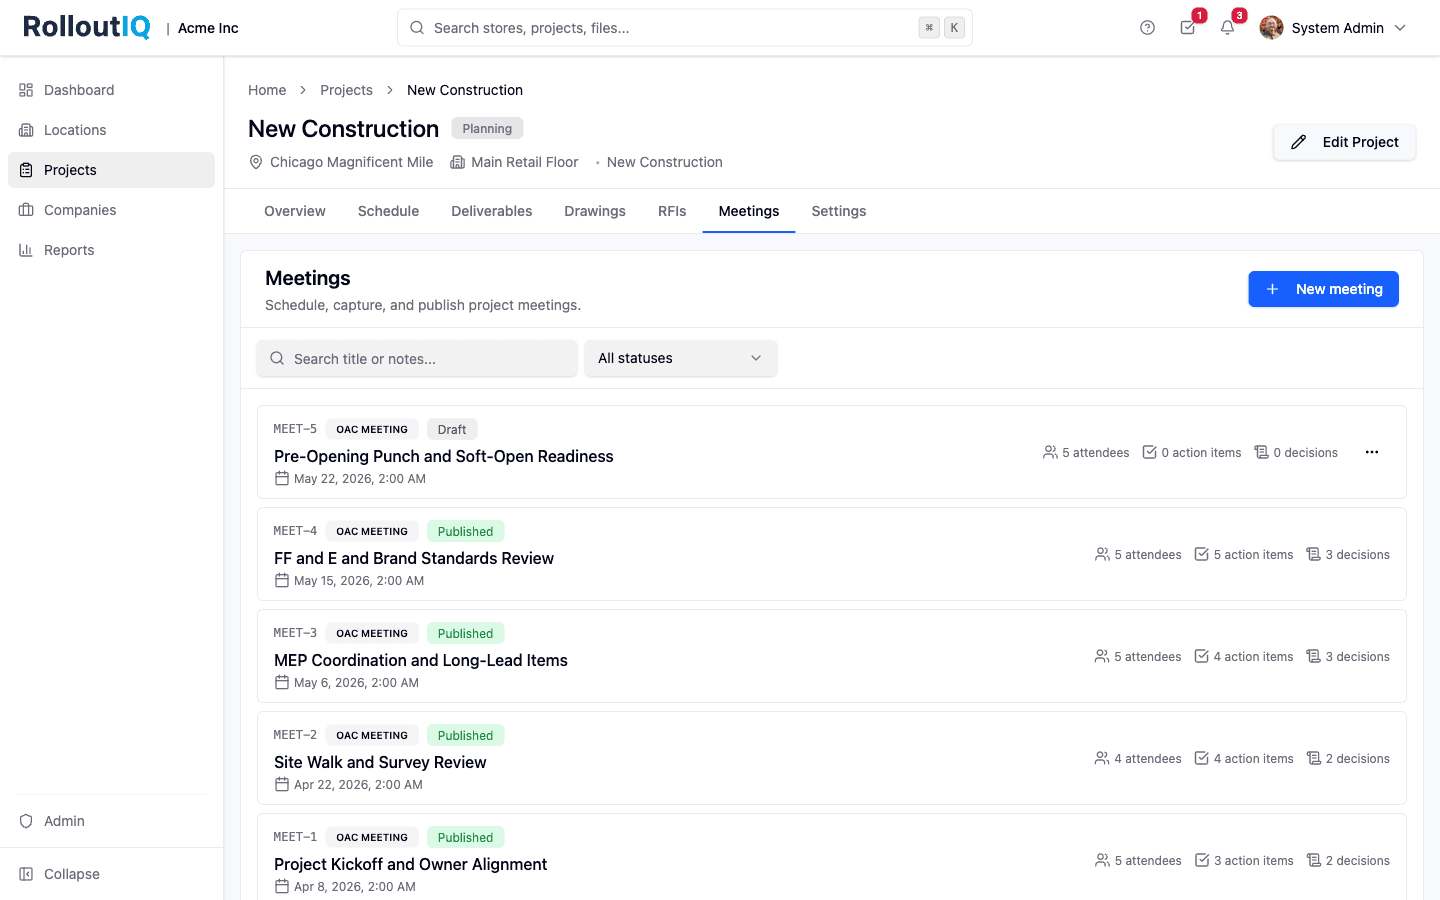This screenshot has width=1440, height=900.
Task: Open Locations in the sidebar
Action: pyautogui.click(x=111, y=130)
